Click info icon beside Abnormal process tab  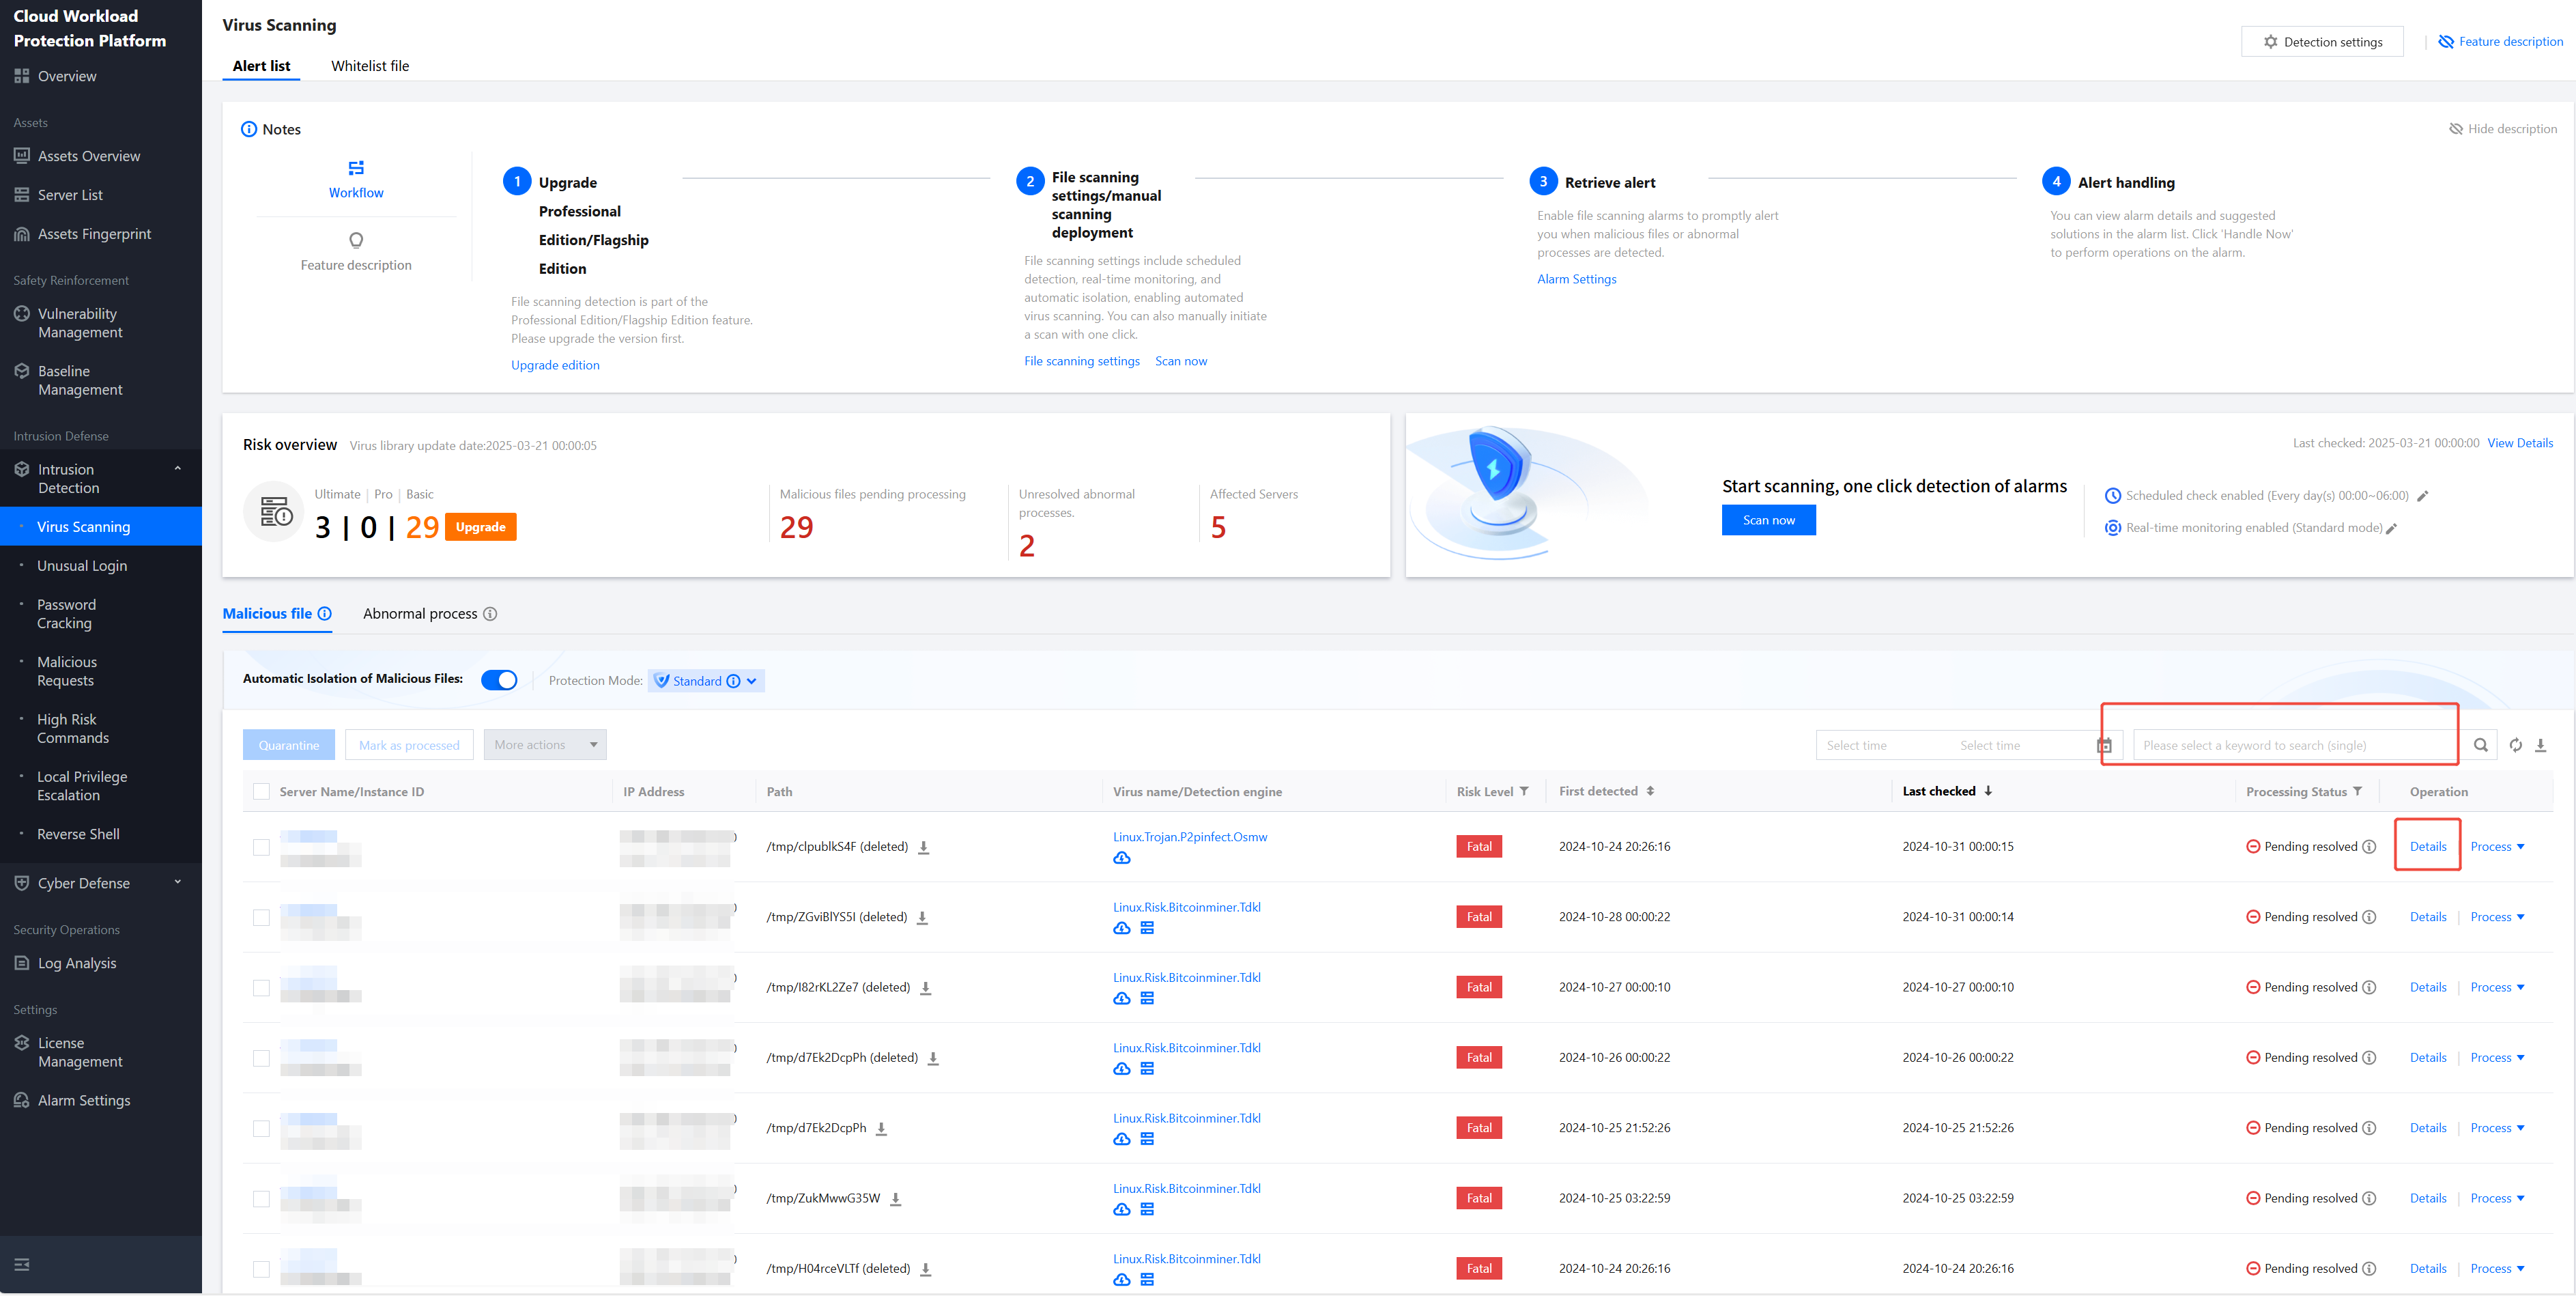pyautogui.click(x=490, y=614)
